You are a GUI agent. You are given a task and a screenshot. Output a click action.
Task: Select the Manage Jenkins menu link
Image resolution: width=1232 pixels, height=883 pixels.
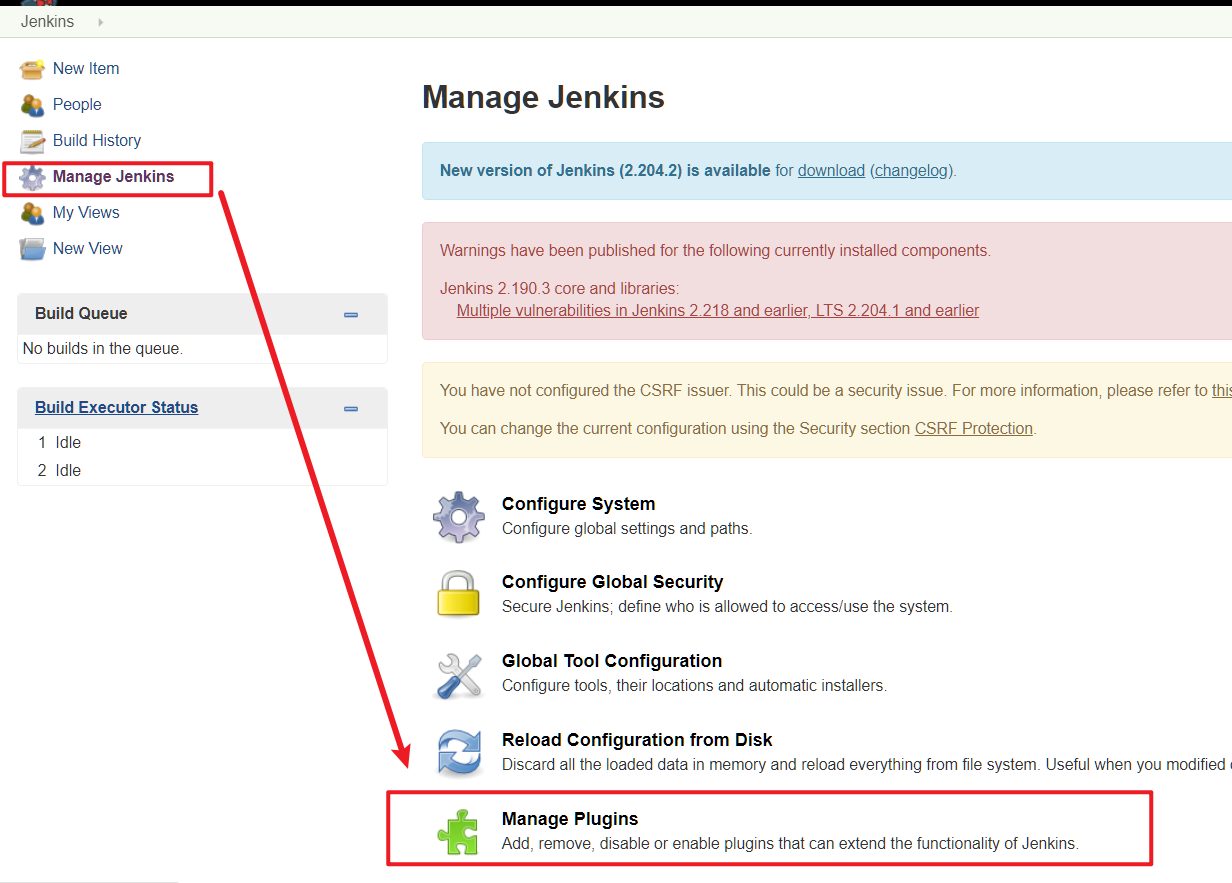point(113,176)
